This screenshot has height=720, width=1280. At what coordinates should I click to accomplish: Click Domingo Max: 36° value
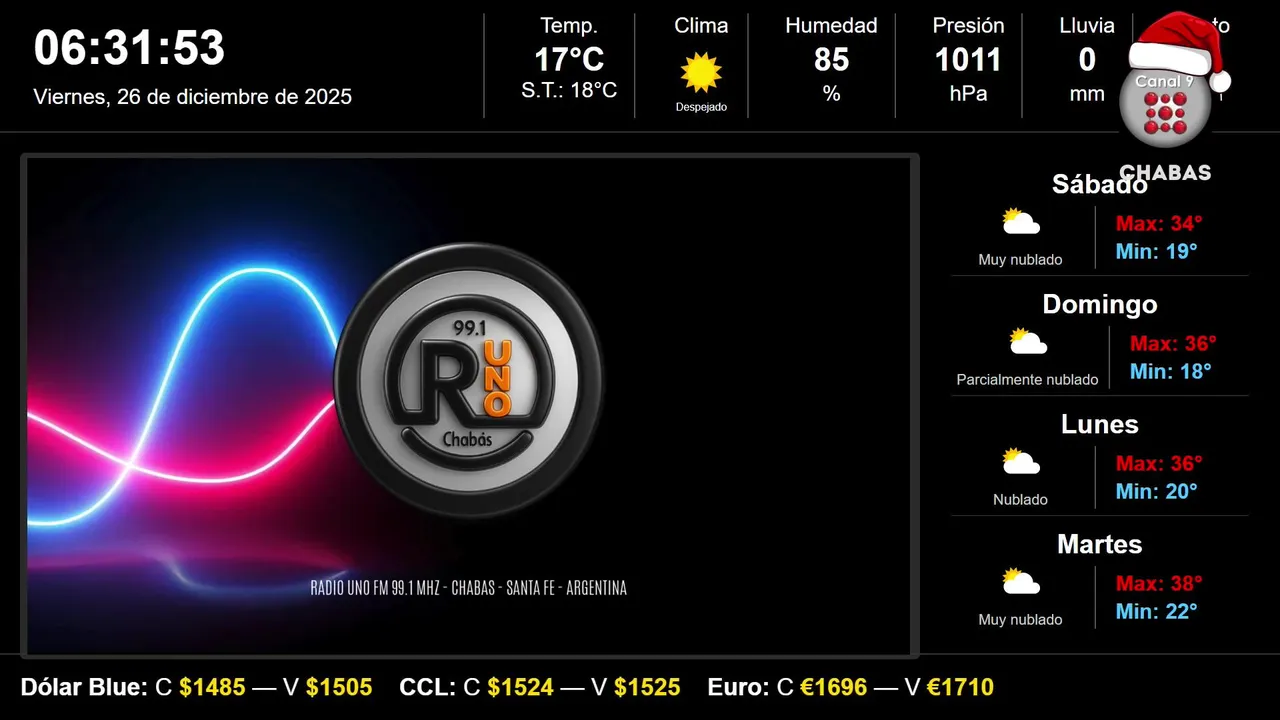1173,343
